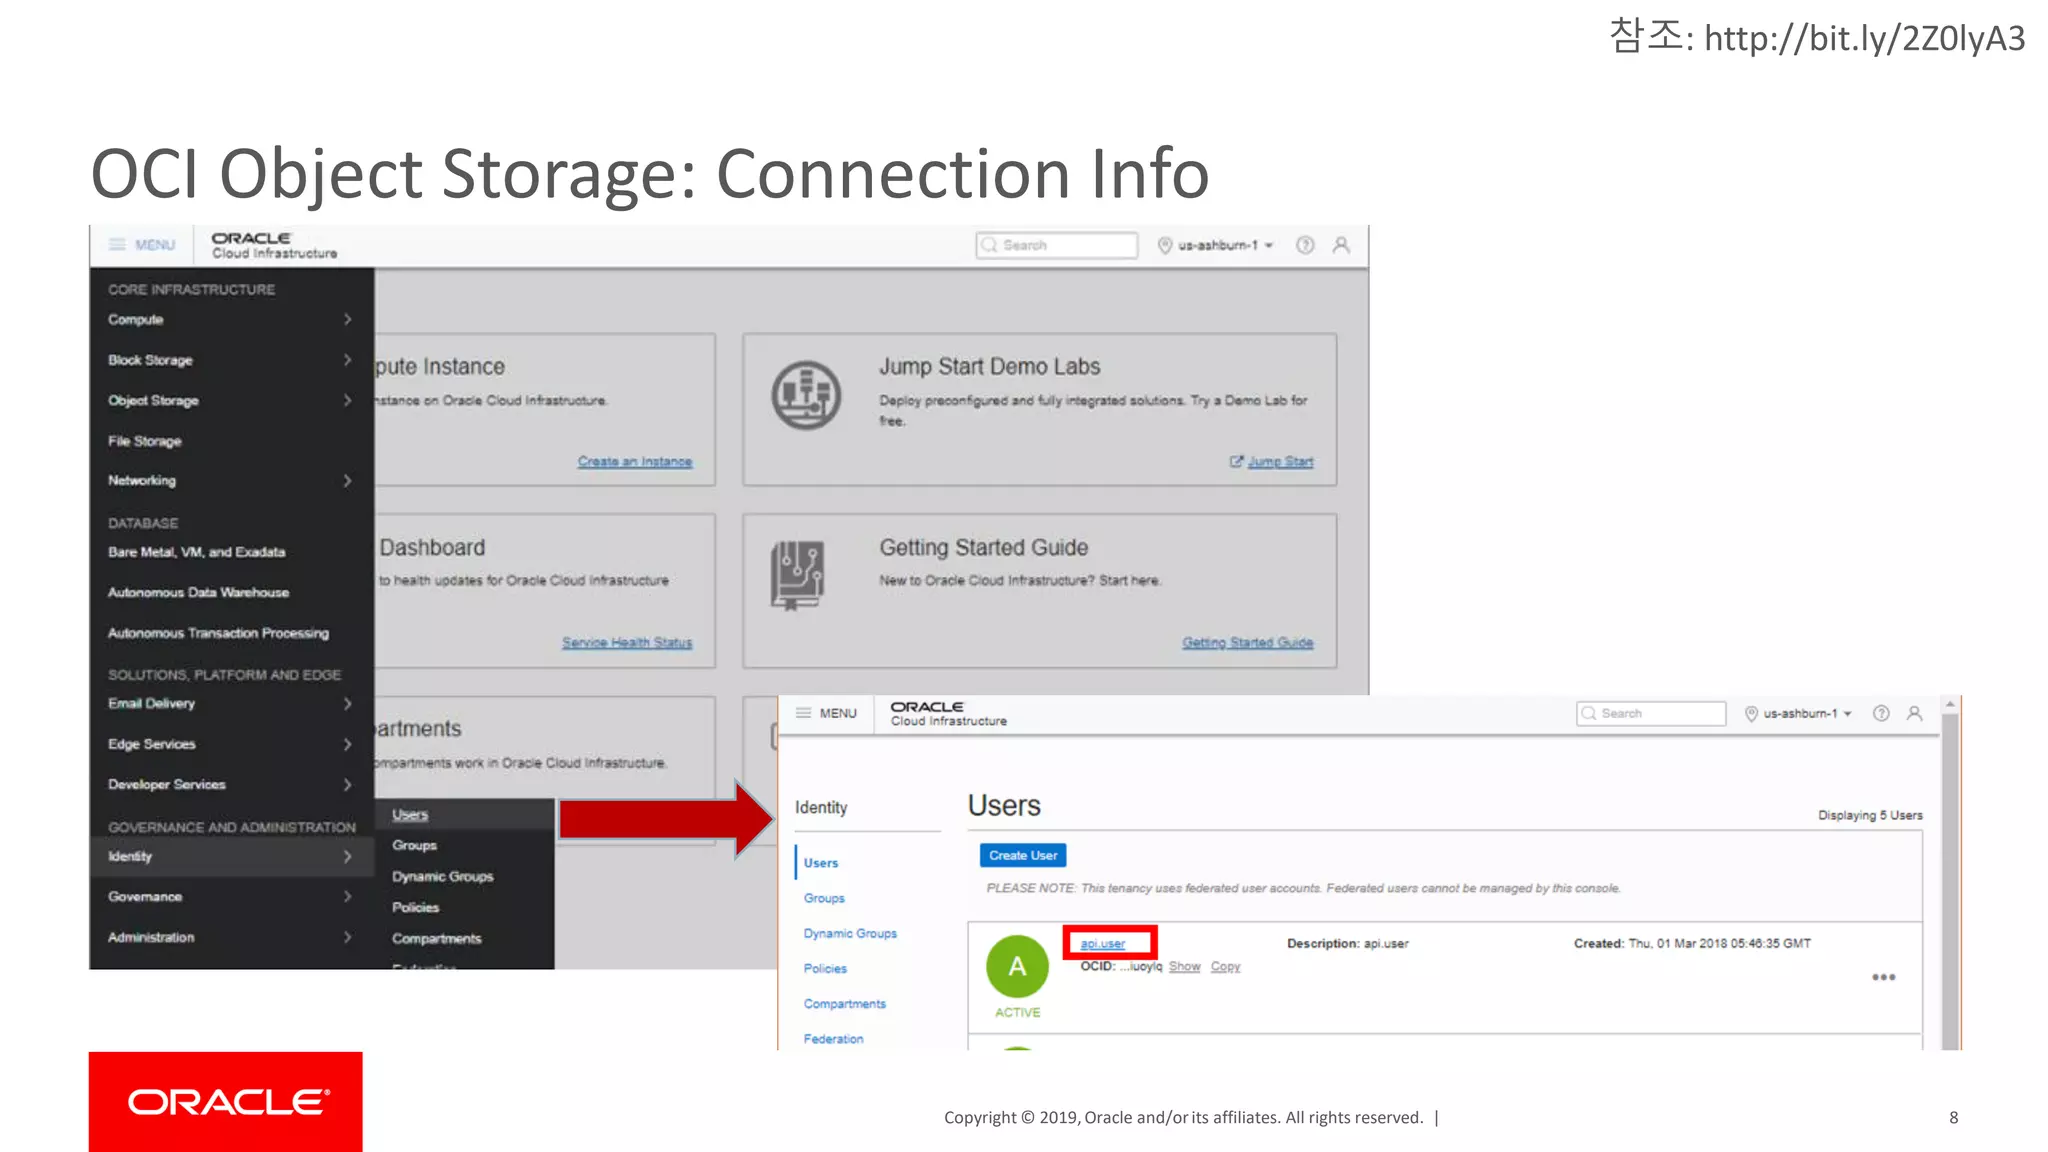The height and width of the screenshot is (1152, 2048).
Task: Select Federation in Identity sidebar
Action: 833,1039
